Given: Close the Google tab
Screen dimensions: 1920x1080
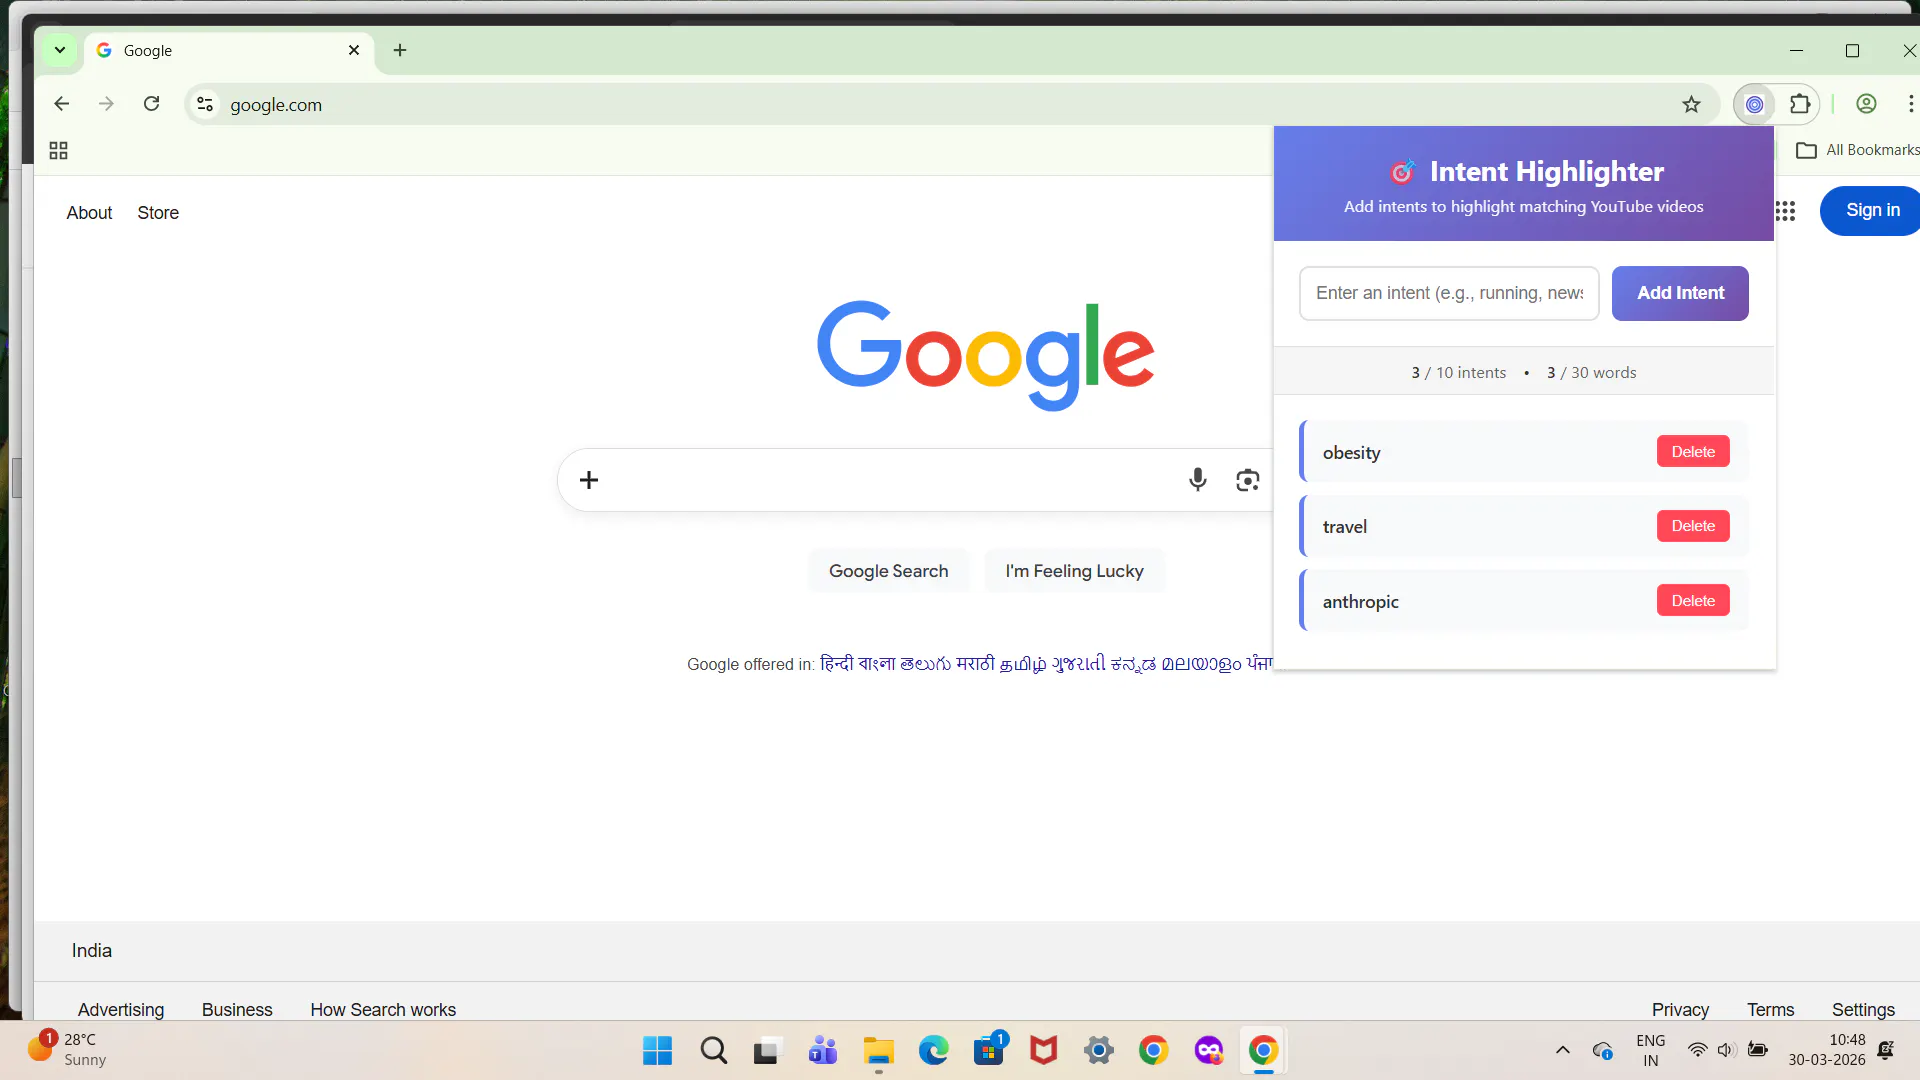Looking at the screenshot, I should click(354, 50).
